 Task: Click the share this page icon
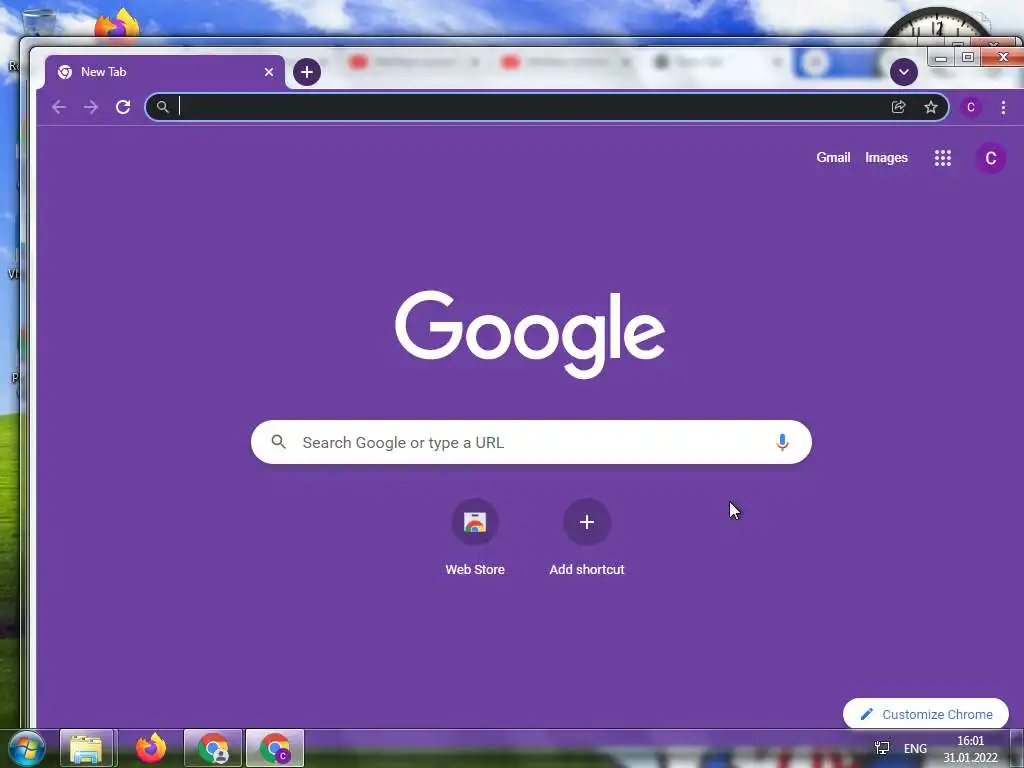tap(899, 107)
